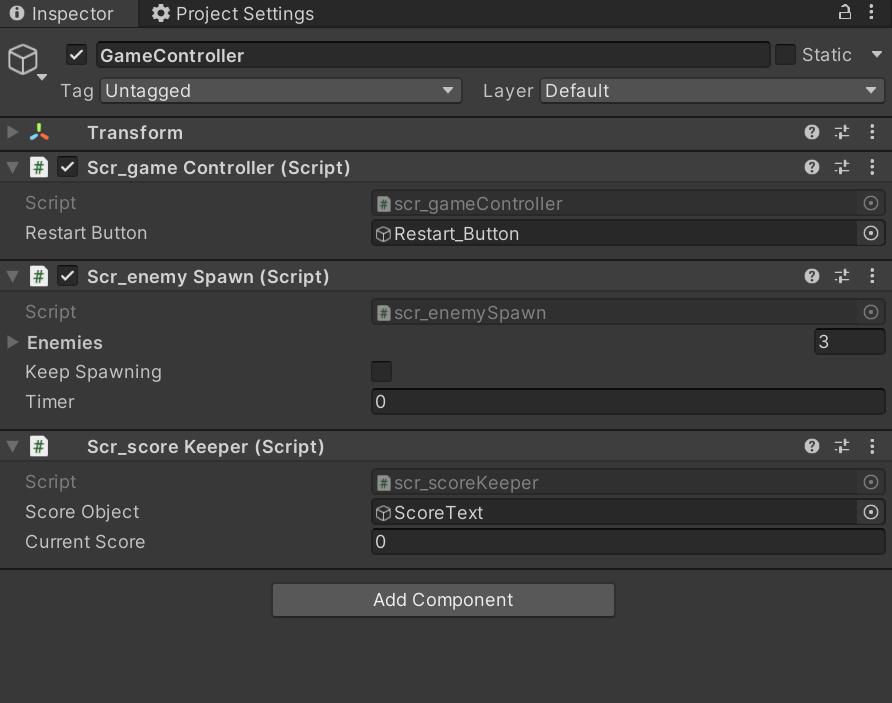Disable the GameController active checkbox
This screenshot has height=703, width=892.
coord(77,55)
